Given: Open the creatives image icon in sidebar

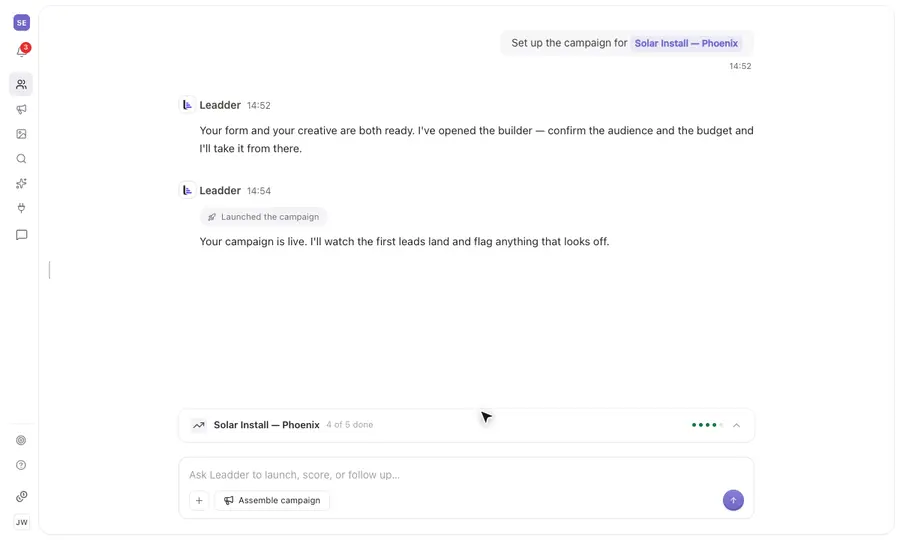Looking at the screenshot, I should pos(21,134).
